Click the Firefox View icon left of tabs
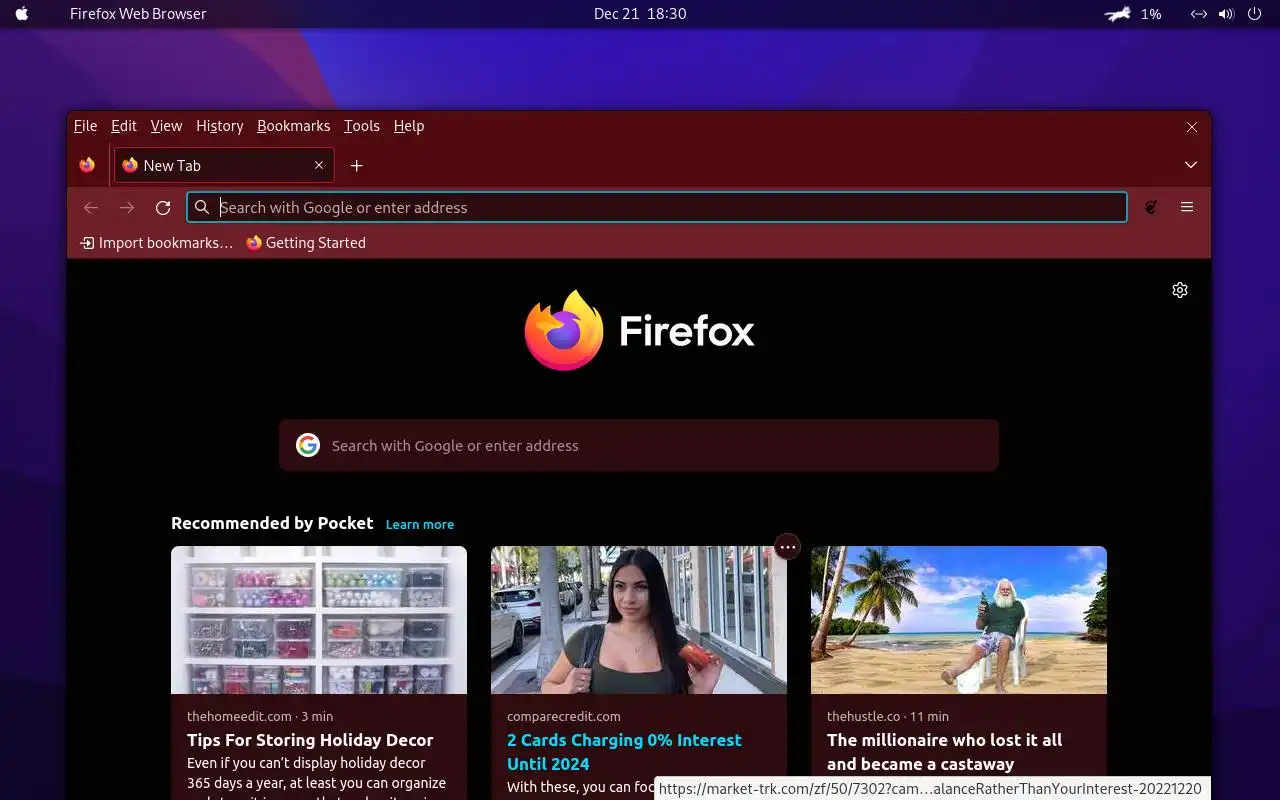This screenshot has height=800, width=1280. coord(87,165)
